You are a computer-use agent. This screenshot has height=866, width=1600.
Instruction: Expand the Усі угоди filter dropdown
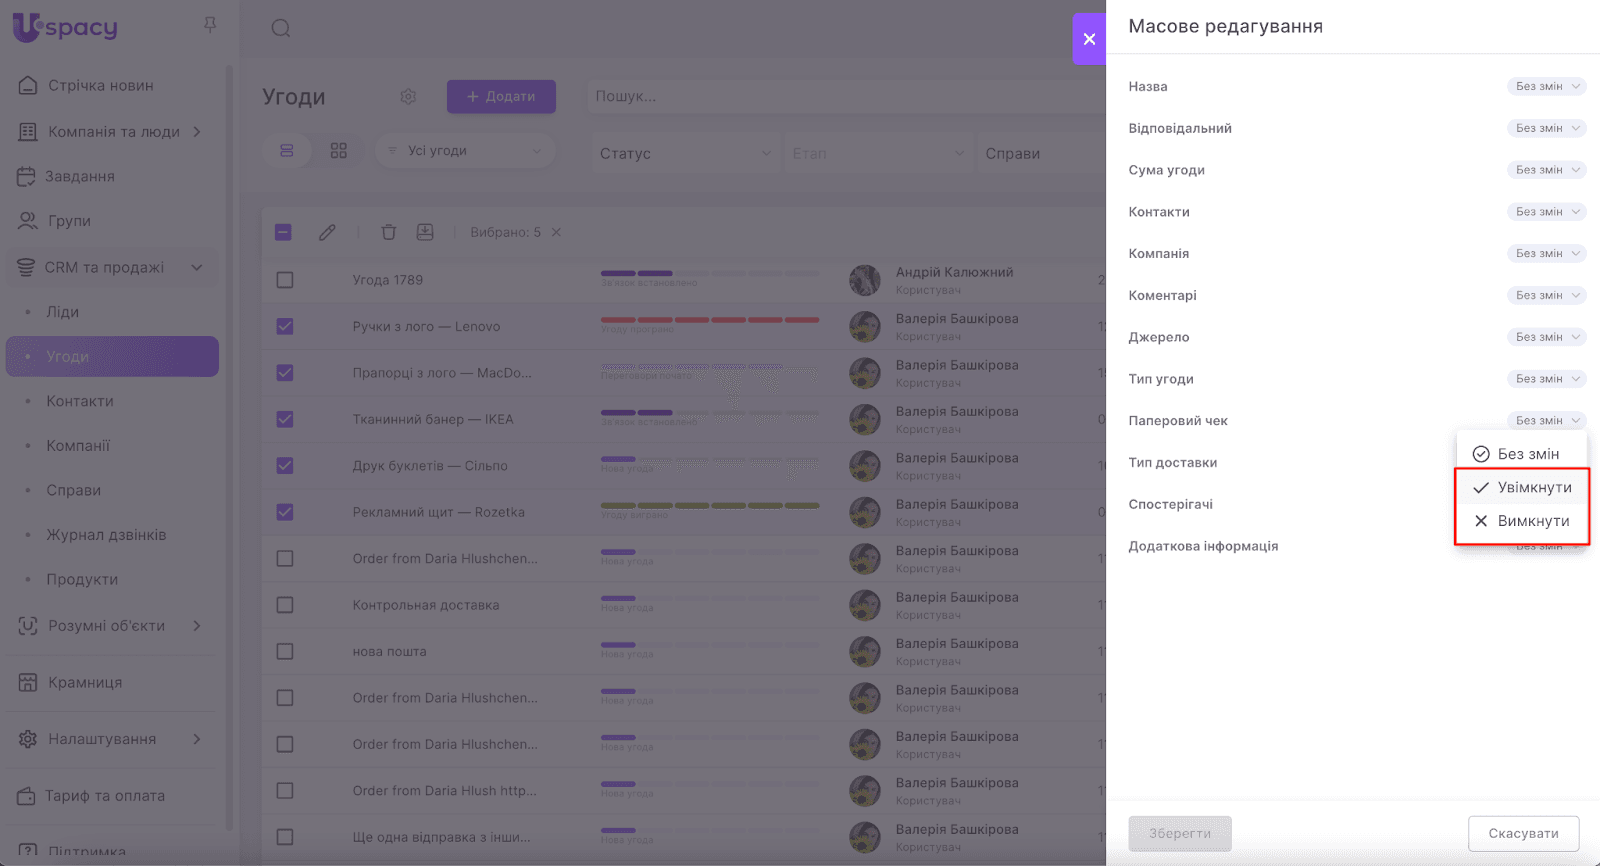click(466, 151)
